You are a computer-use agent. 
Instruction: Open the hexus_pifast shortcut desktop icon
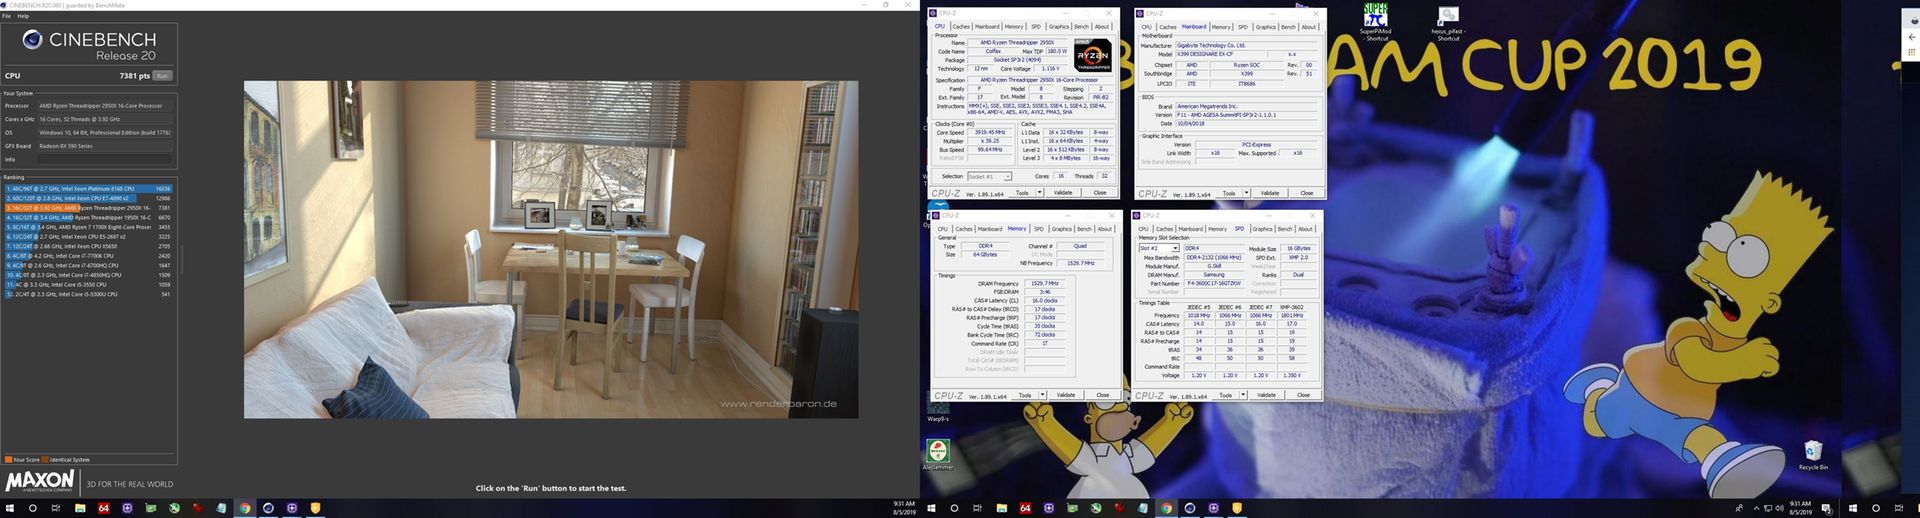1448,23
